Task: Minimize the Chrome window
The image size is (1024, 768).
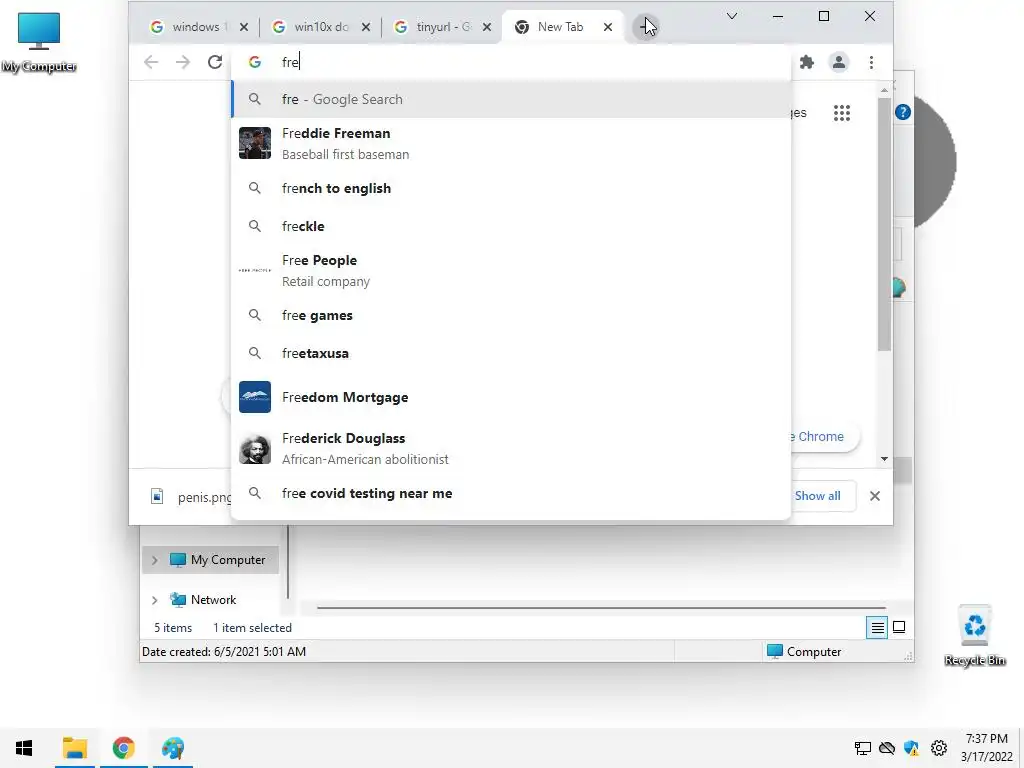Action: coord(778,16)
